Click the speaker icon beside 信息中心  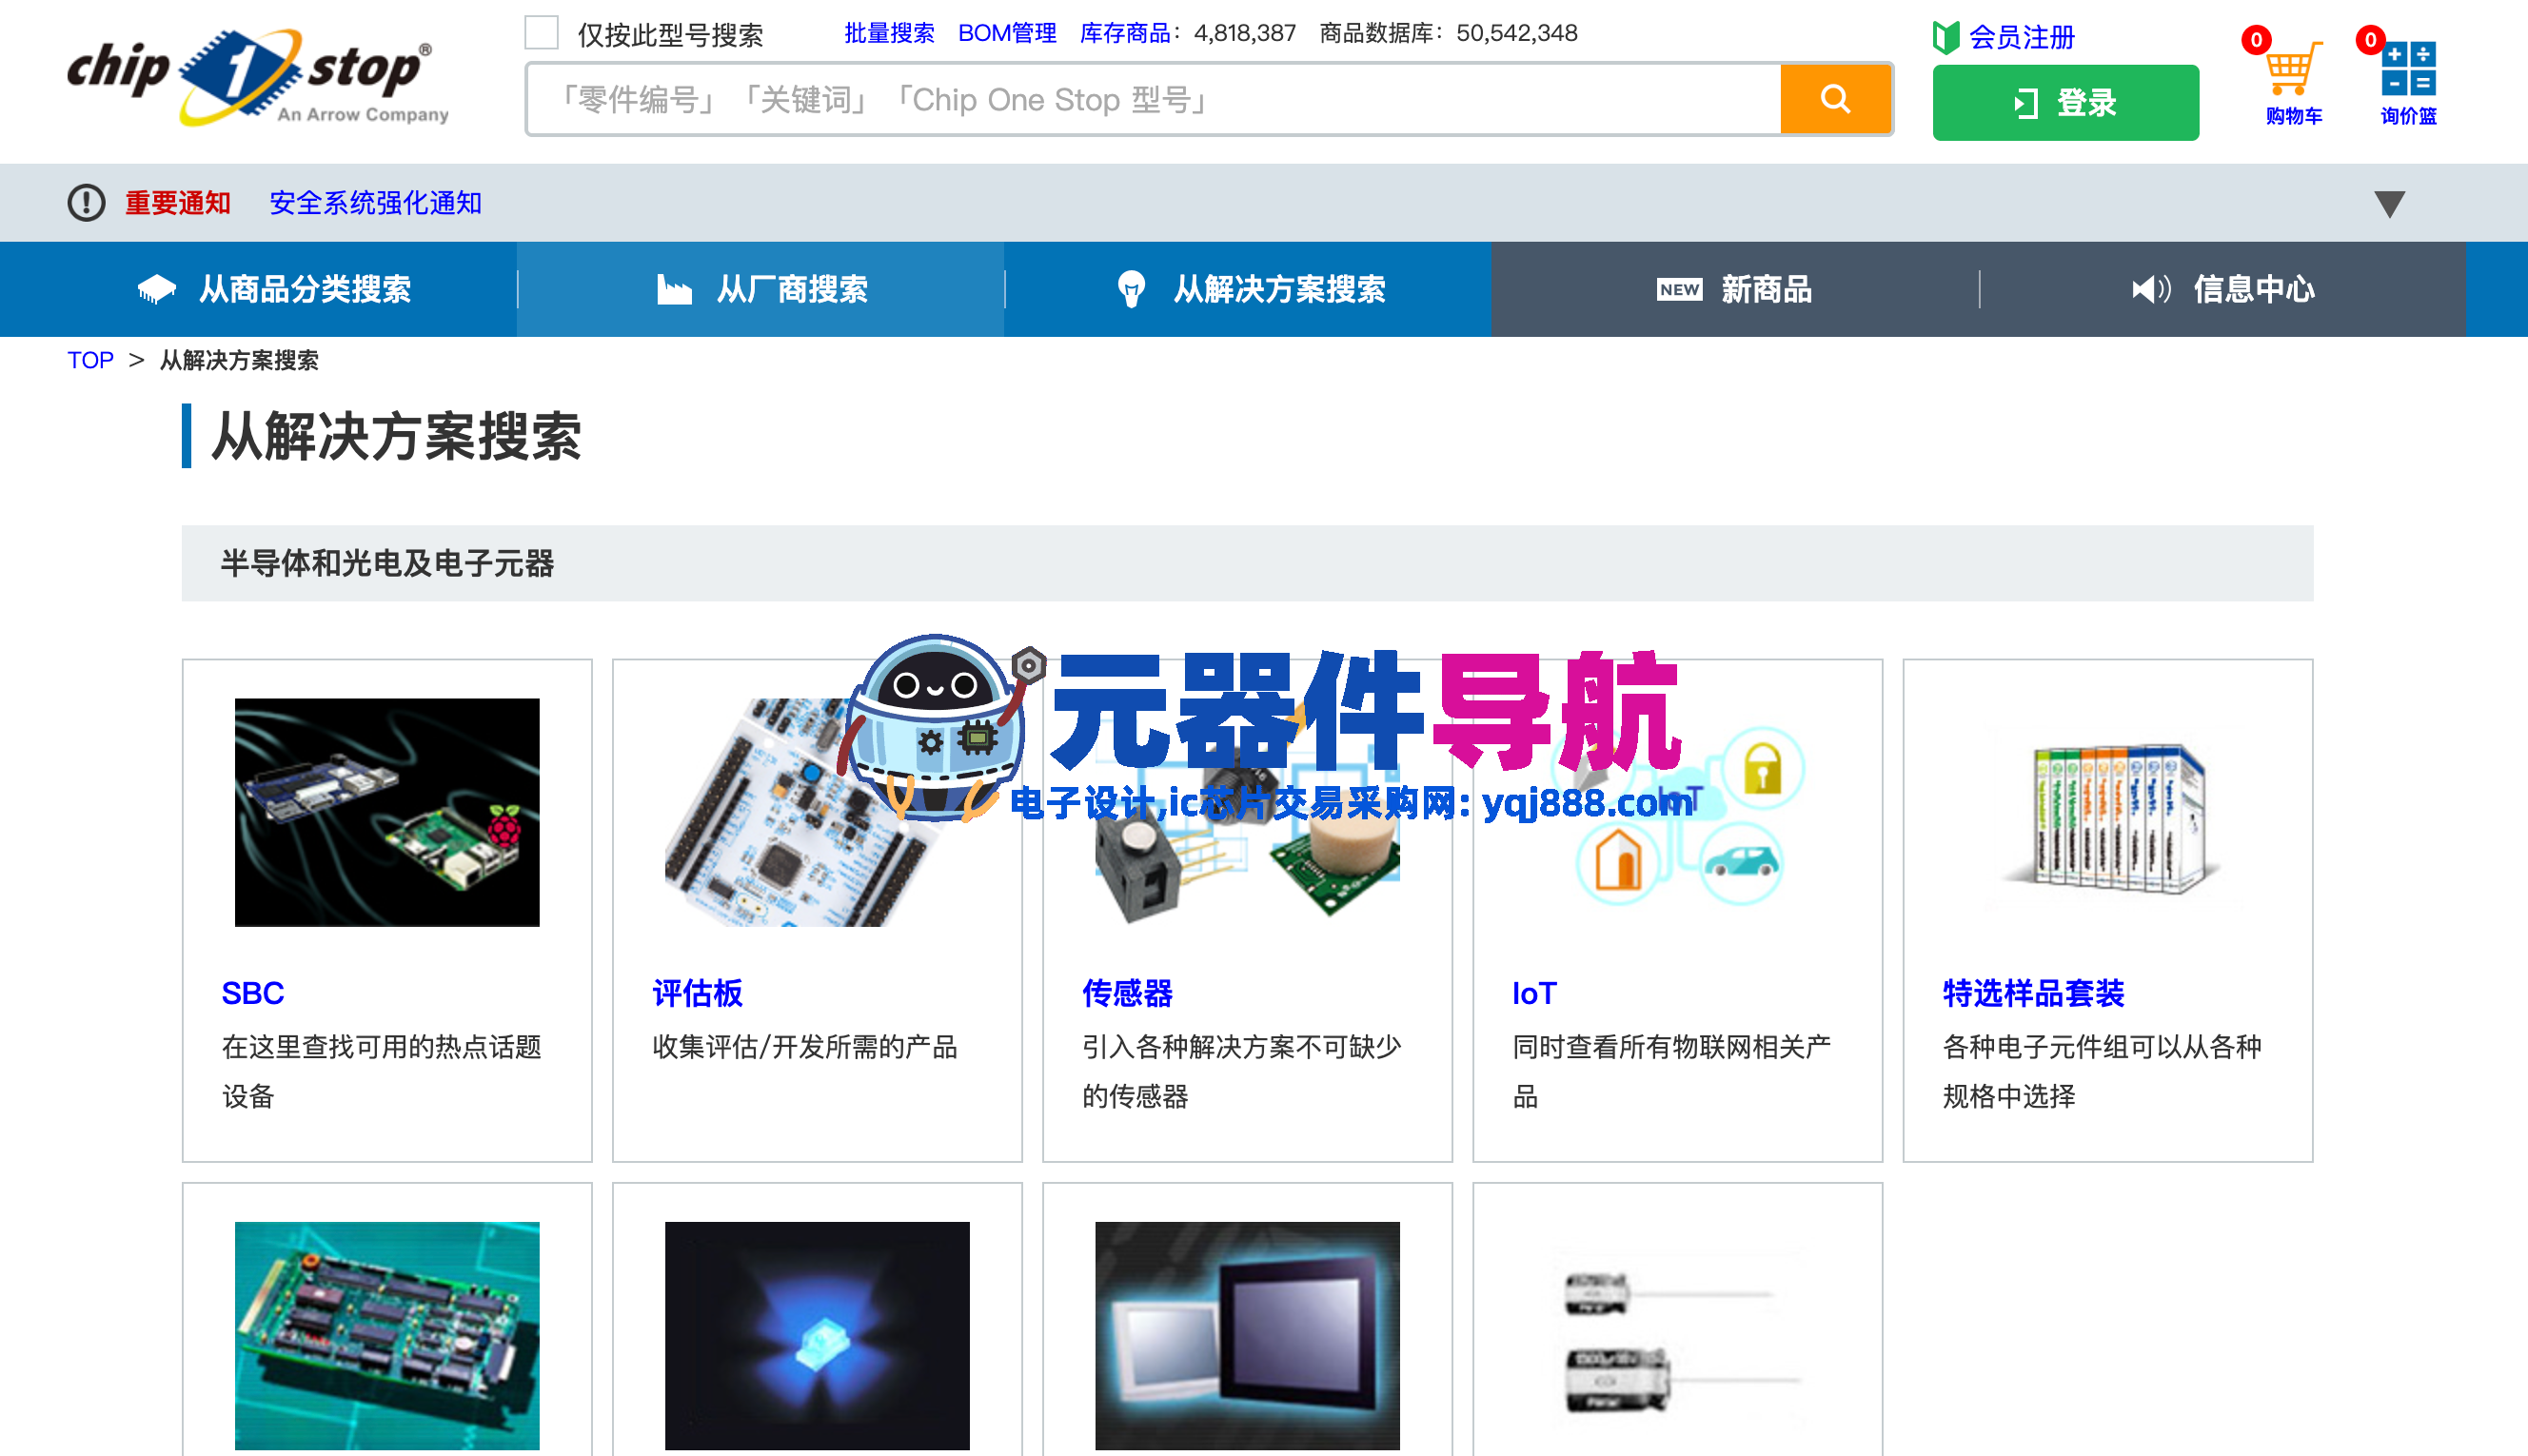2152,289
